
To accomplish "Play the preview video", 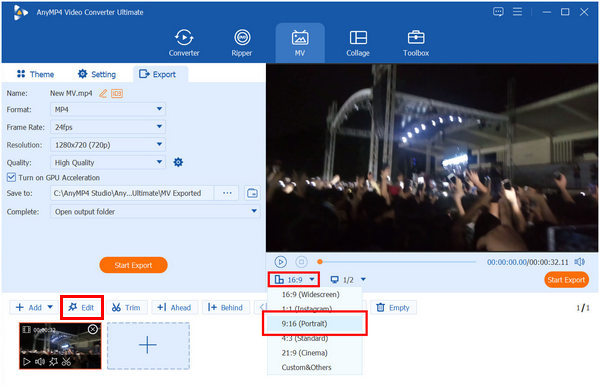I will pos(280,262).
